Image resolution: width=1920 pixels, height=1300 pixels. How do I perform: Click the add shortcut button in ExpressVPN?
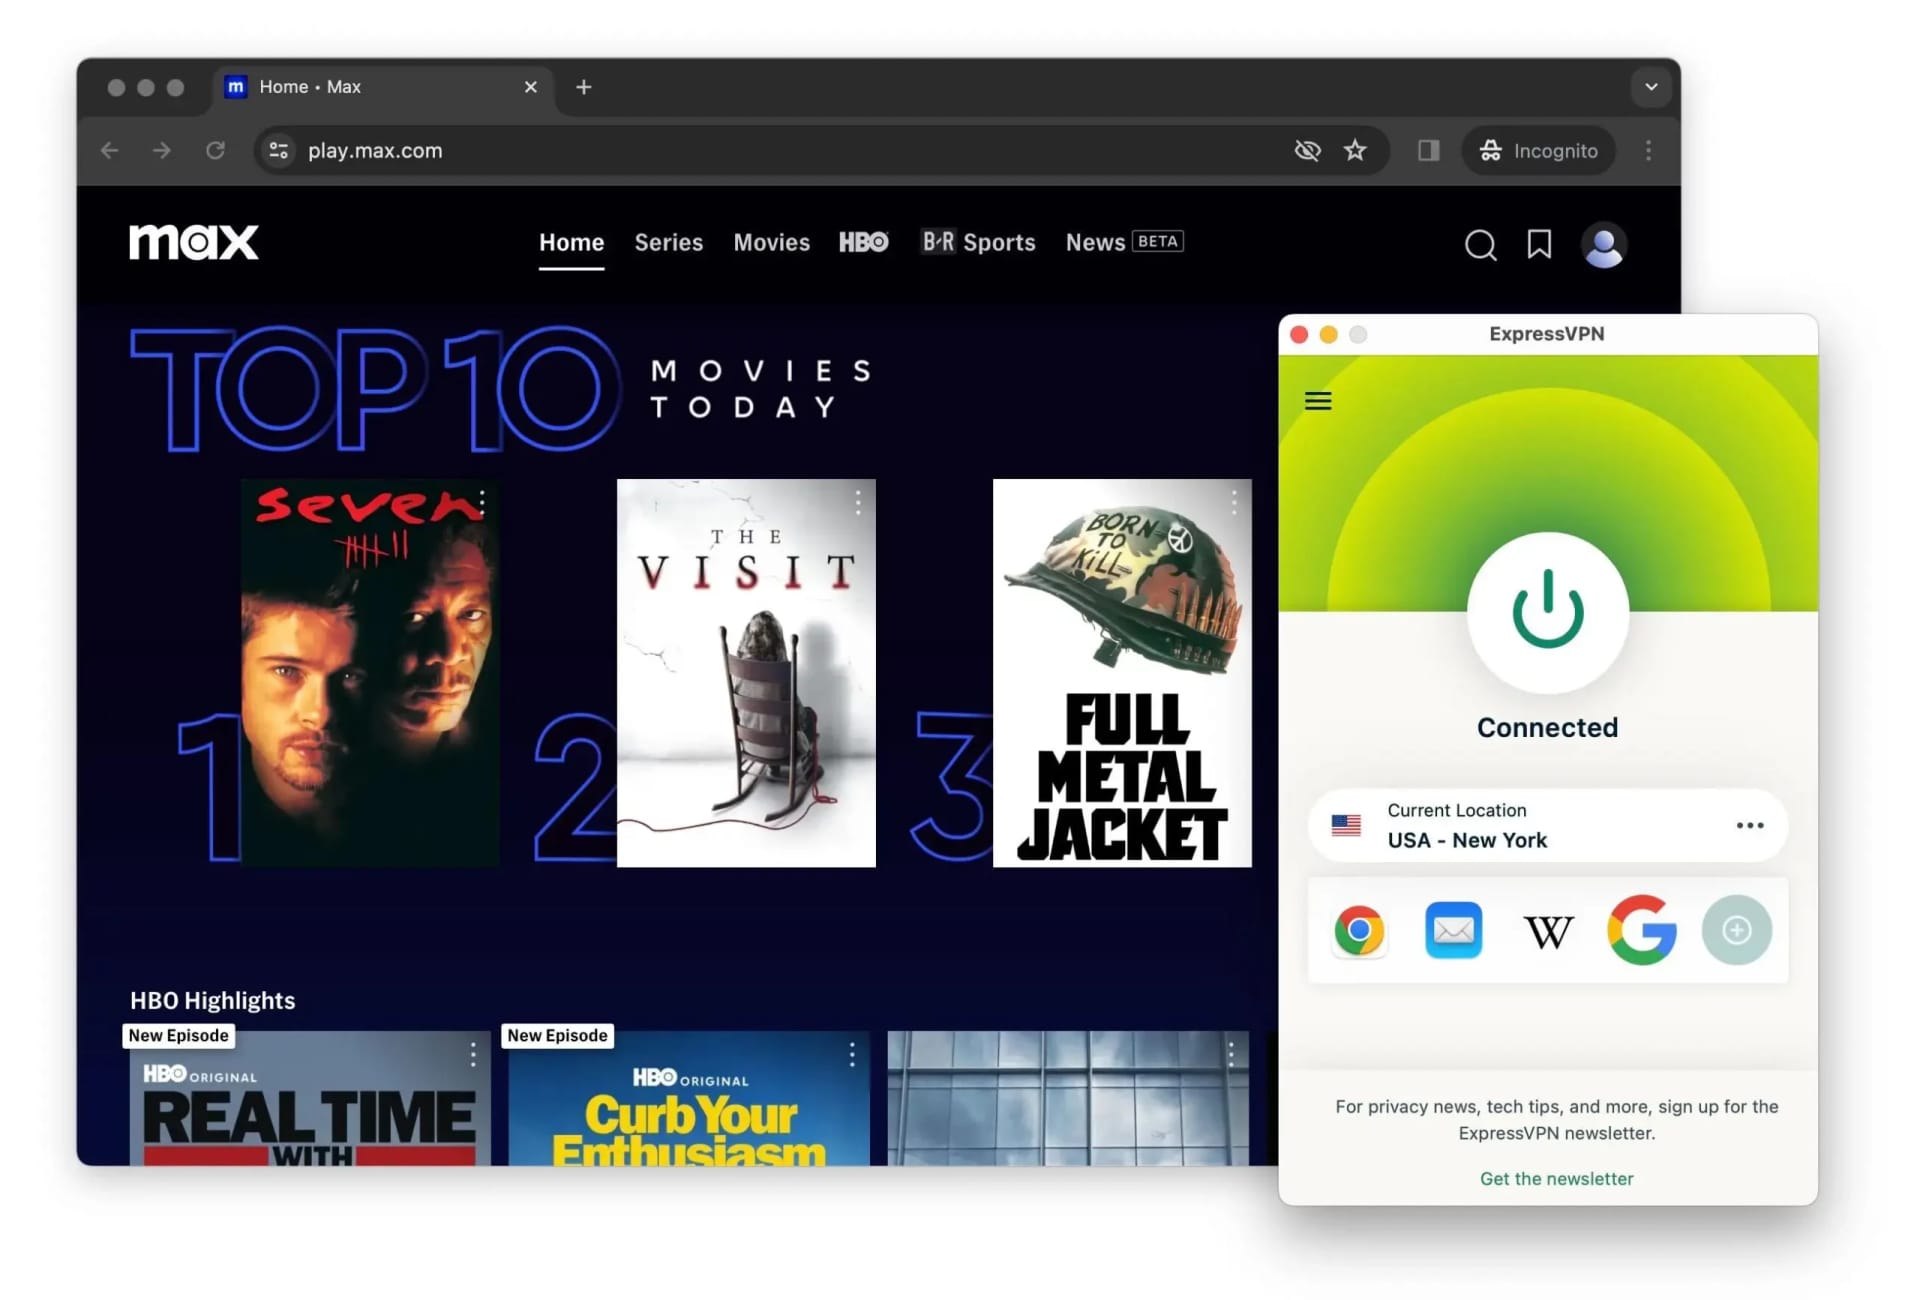(1736, 929)
